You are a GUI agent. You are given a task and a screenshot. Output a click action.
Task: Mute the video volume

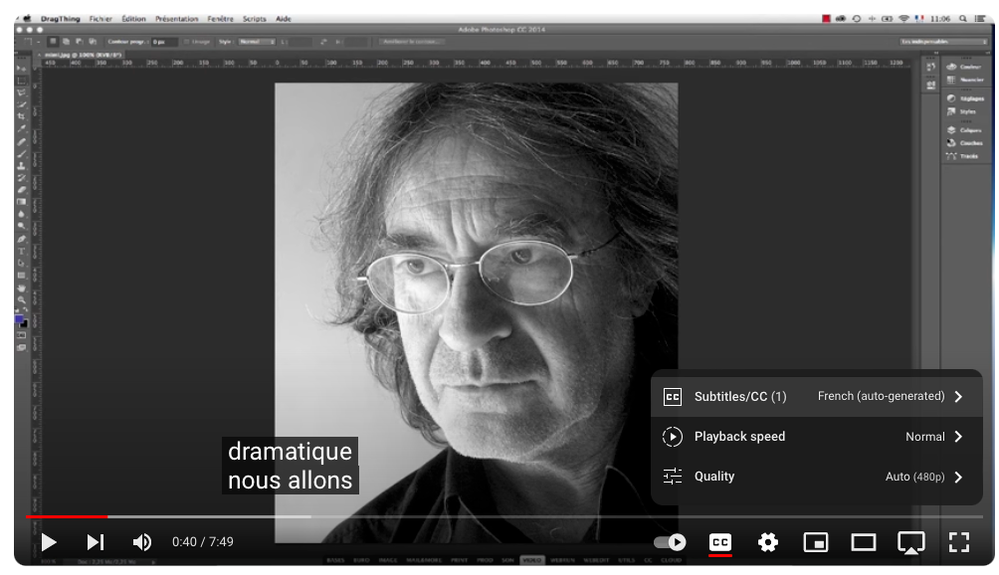[x=142, y=542]
